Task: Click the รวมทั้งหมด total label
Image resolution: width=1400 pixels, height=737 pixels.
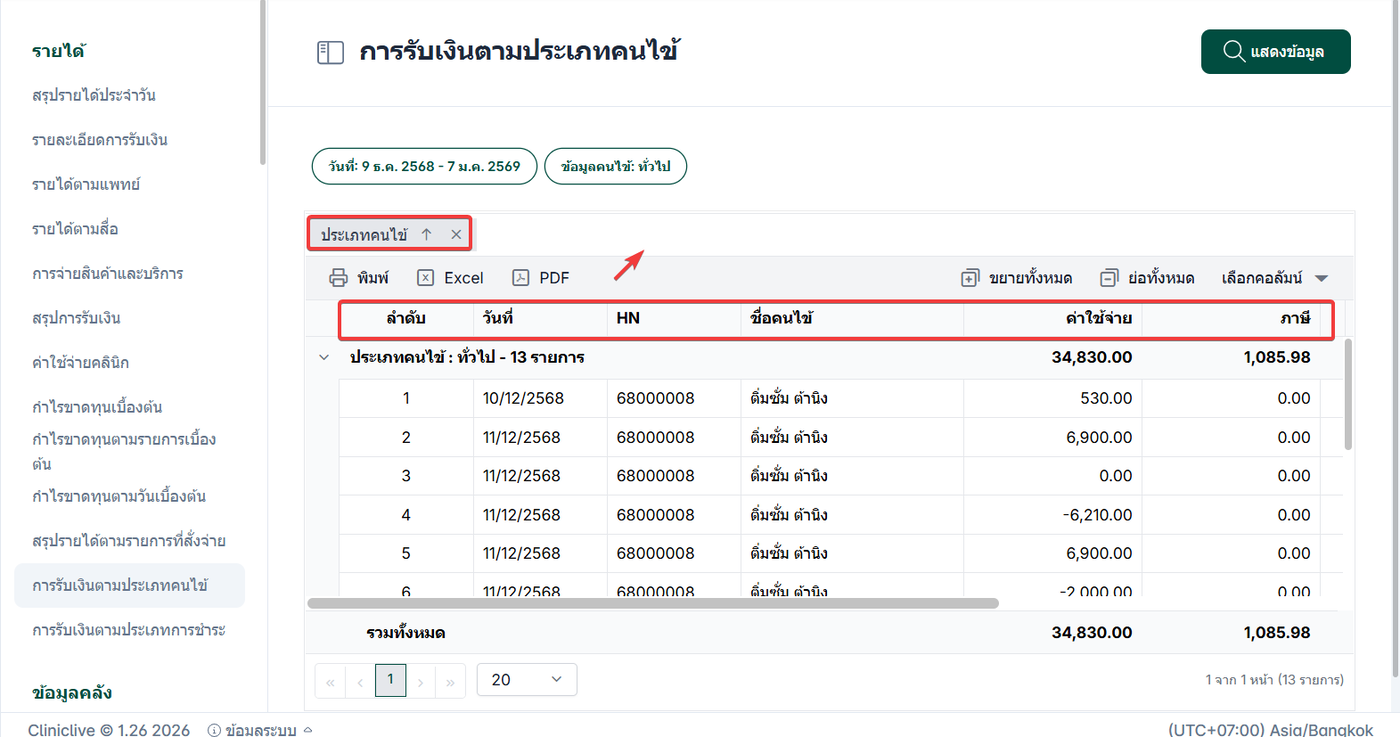Action: pos(405,632)
